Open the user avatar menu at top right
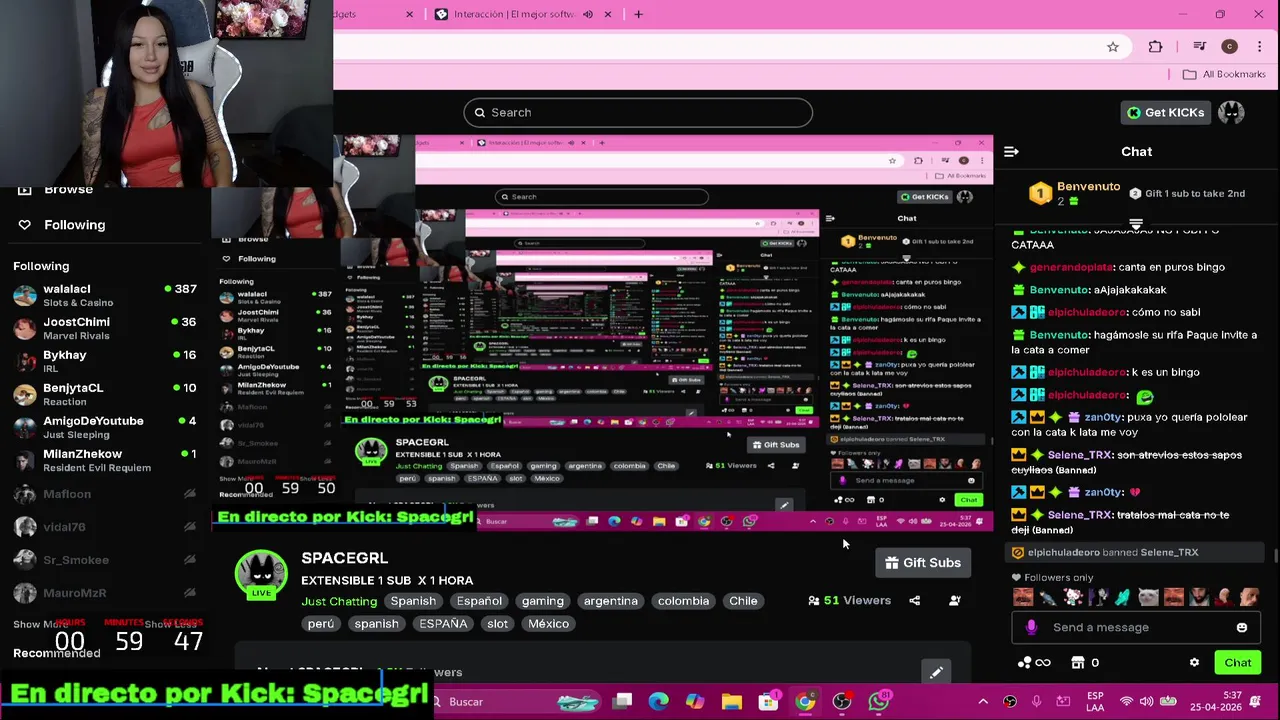The width and height of the screenshot is (1280, 720). pyautogui.click(x=1231, y=112)
